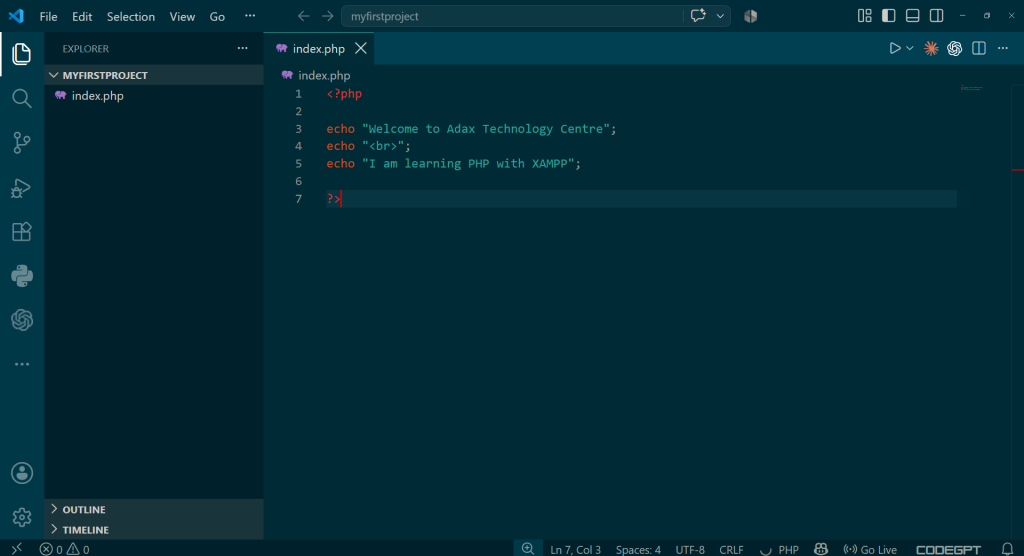
Task: Open the Edit menu
Action: click(82, 16)
